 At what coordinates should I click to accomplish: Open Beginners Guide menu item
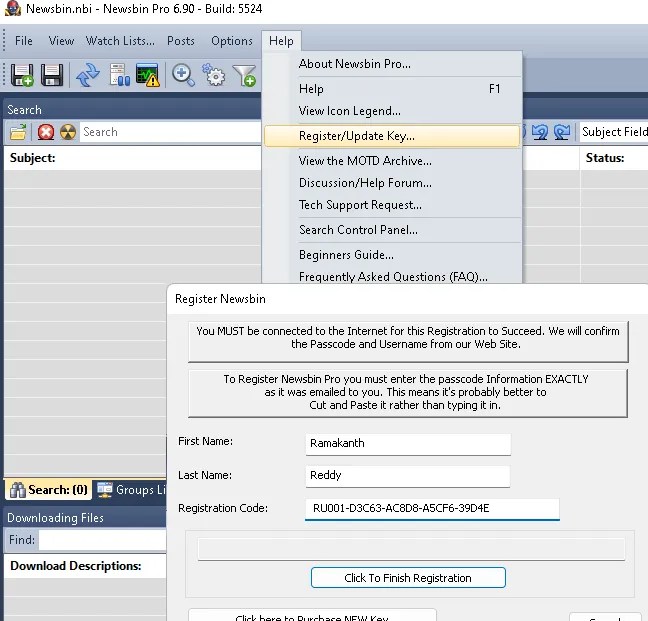(x=392, y=255)
